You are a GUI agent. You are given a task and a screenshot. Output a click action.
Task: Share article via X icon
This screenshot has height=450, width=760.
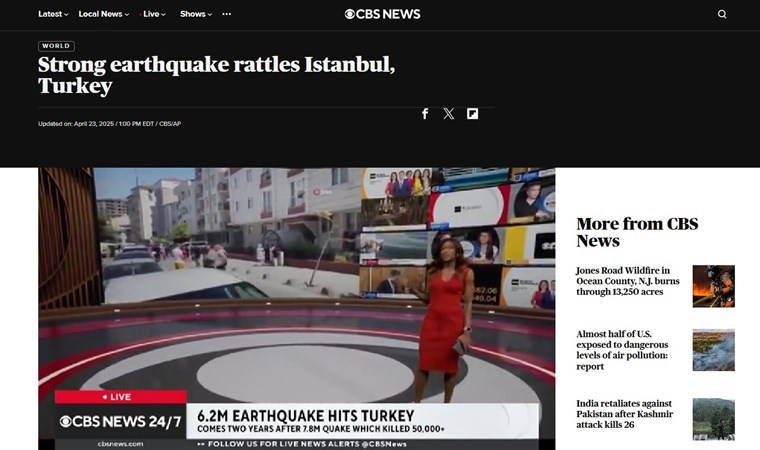[449, 114]
